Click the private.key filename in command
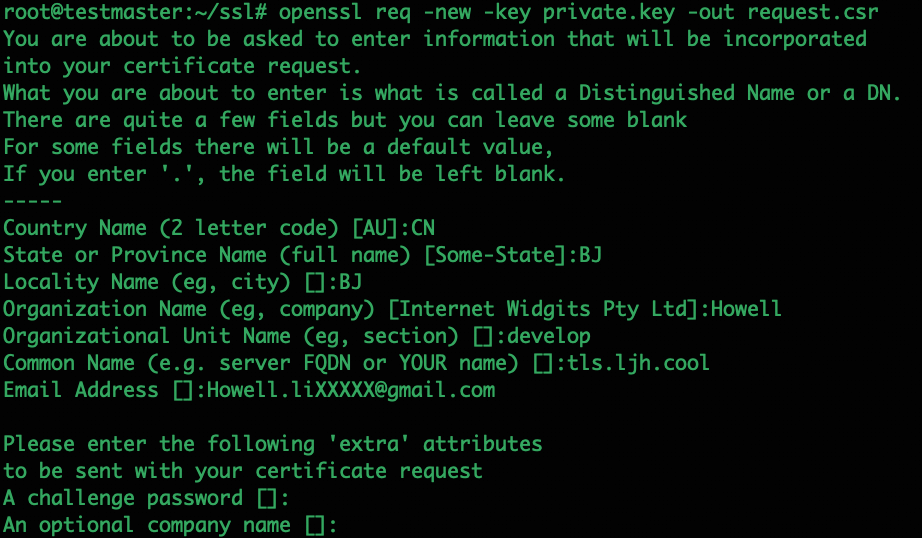 [609, 12]
